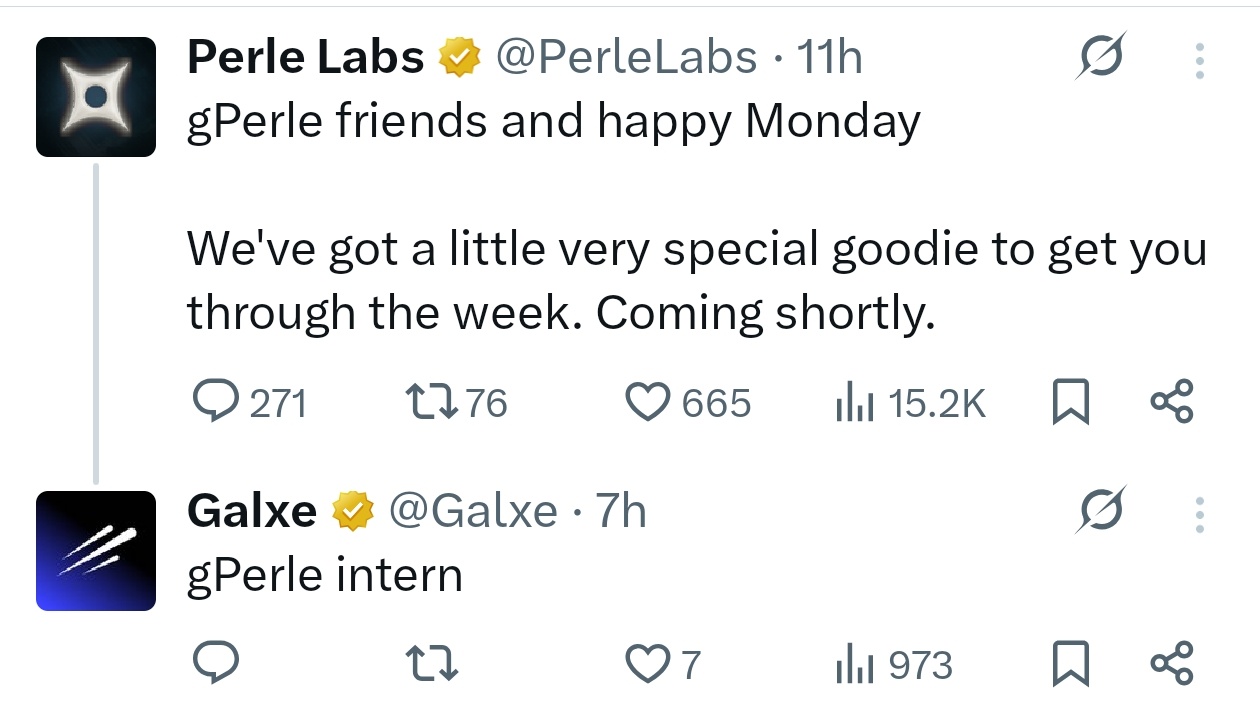Viewport: 1260px width, 708px height.
Task: Open the @PerleLabs handle link
Action: (x=626, y=57)
